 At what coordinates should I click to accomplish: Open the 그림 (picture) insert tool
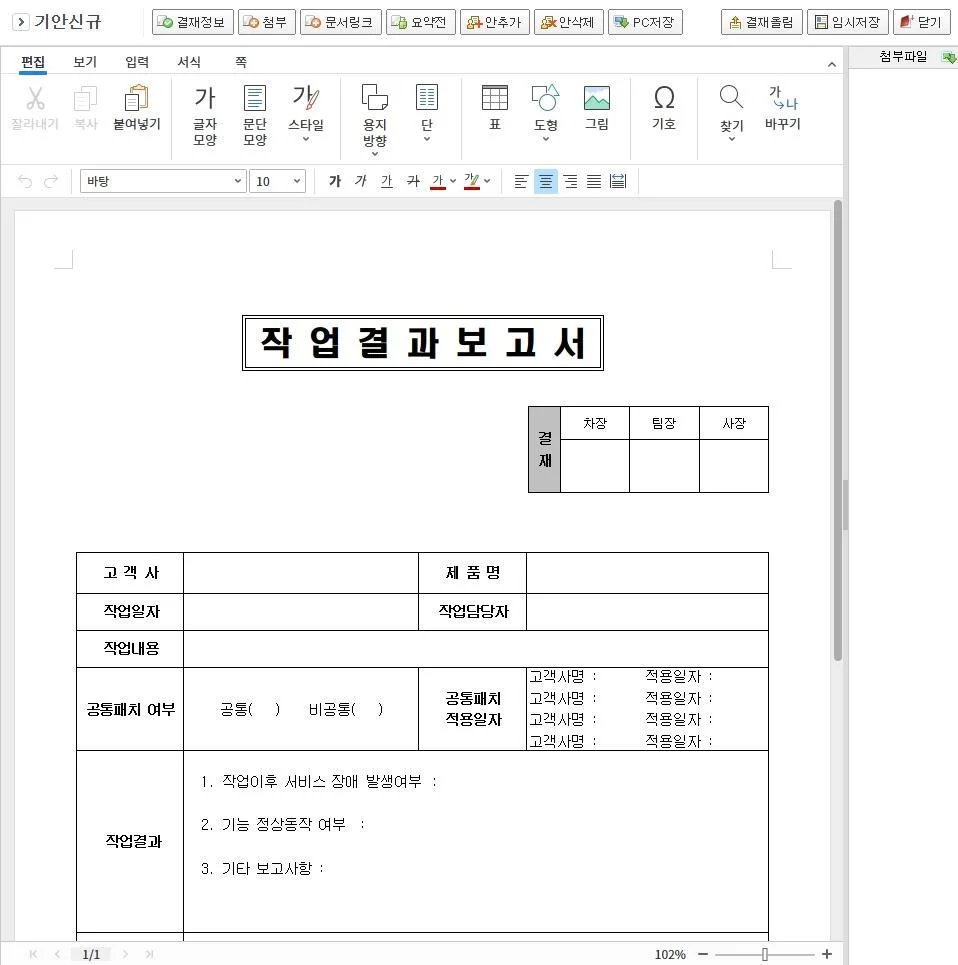tap(596, 99)
